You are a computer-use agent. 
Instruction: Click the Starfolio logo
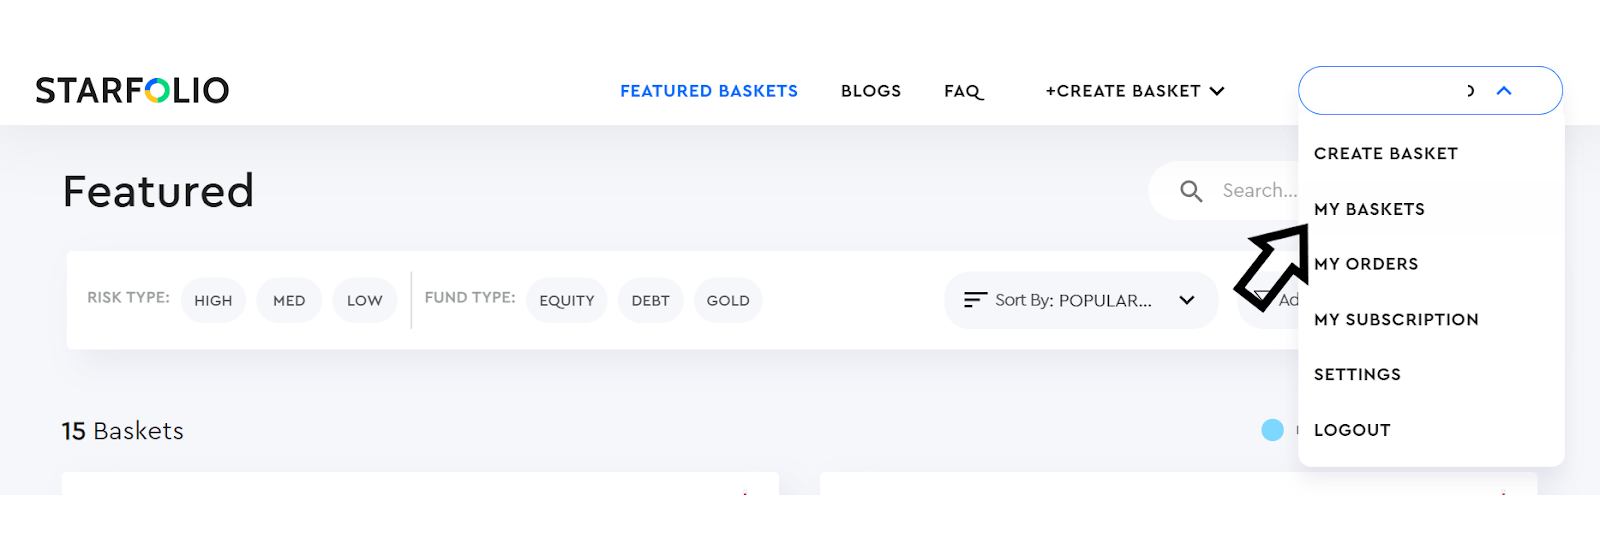coord(132,91)
